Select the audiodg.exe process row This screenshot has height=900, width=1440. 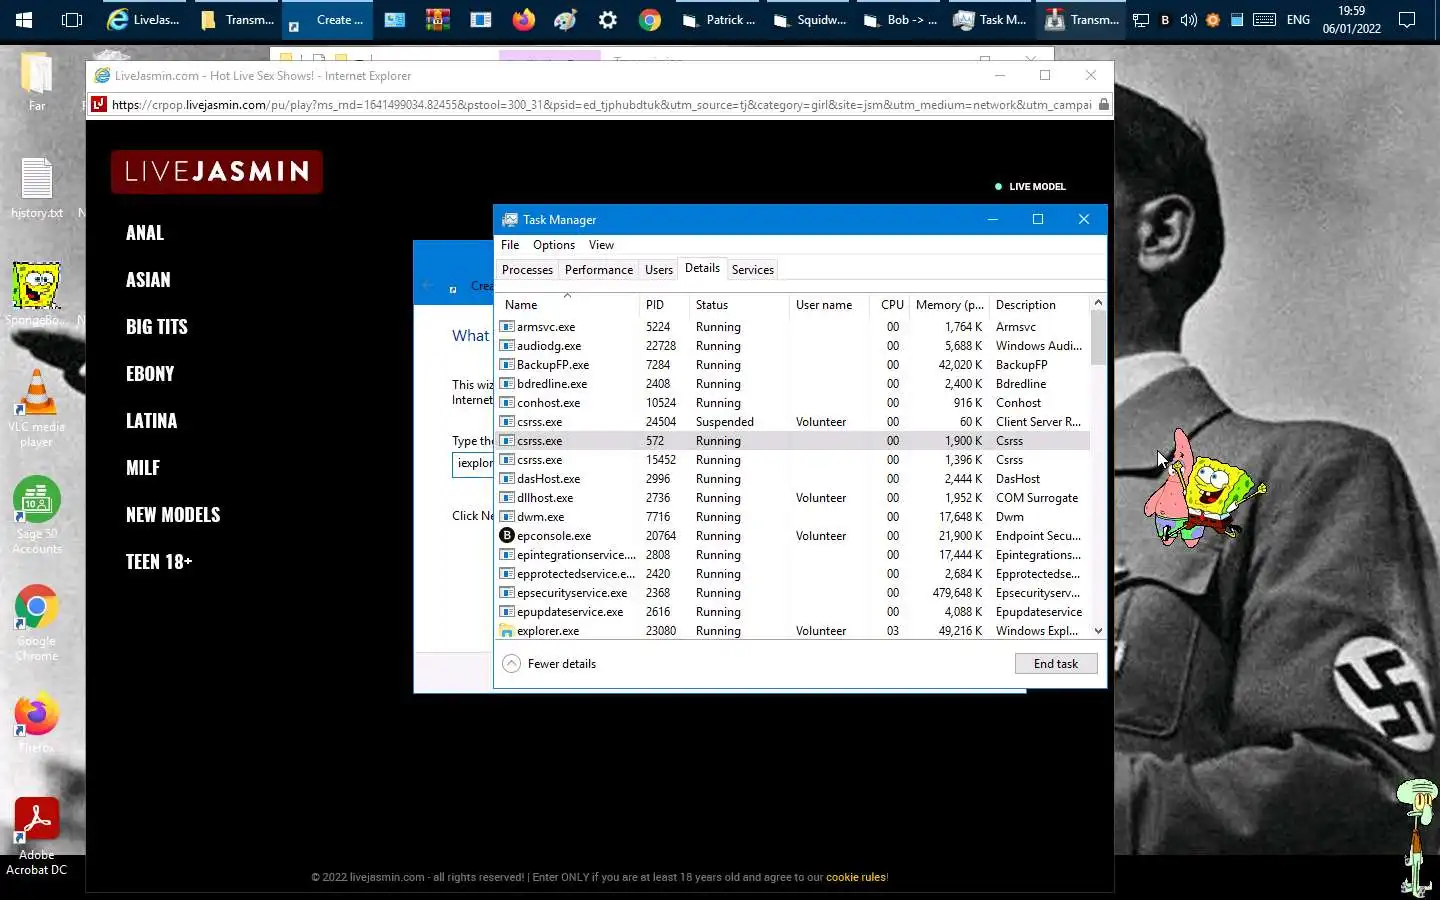pos(794,346)
